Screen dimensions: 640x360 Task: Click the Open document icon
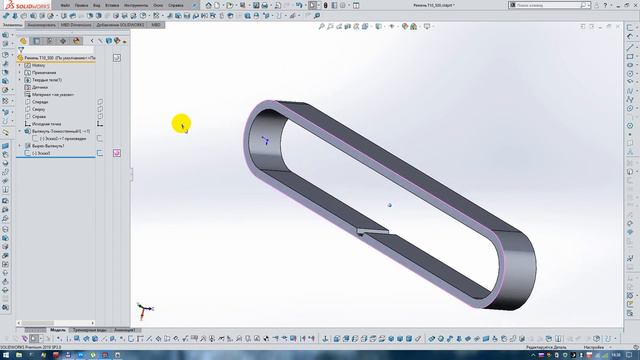(x=230, y=5)
